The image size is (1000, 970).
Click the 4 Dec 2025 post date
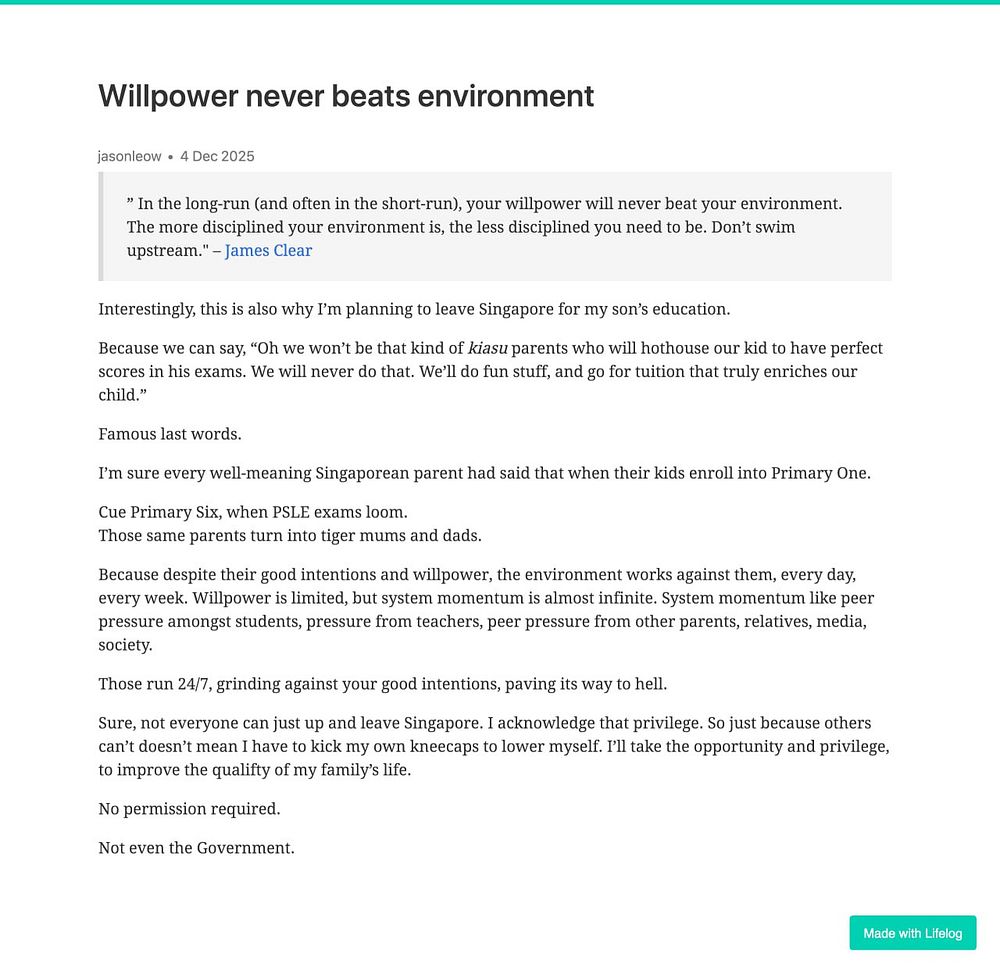(x=217, y=156)
